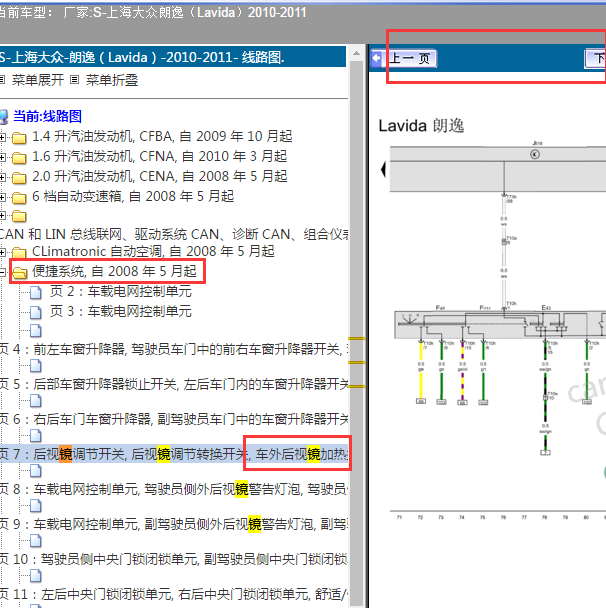
Task: Click the open folder icon of 便捷系统
Action: coord(19,273)
